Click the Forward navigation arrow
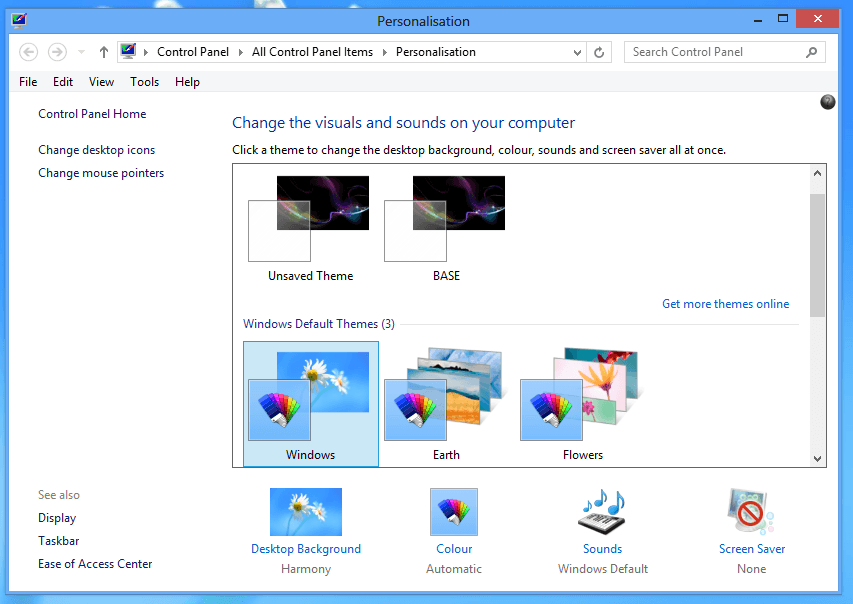 57,52
